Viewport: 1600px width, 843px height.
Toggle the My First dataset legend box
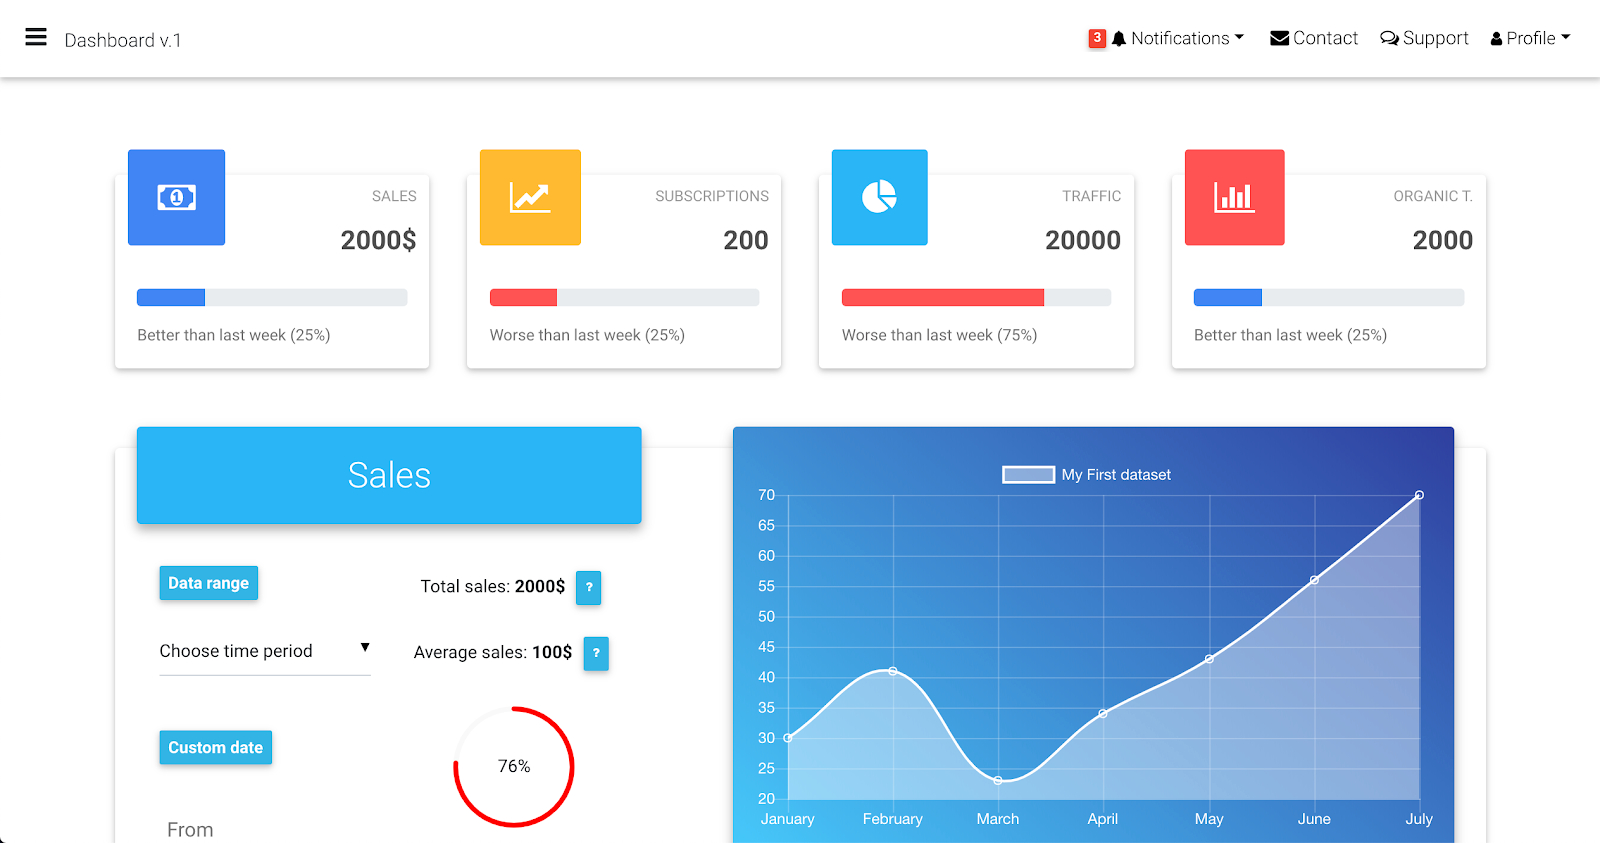pyautogui.click(x=1028, y=475)
